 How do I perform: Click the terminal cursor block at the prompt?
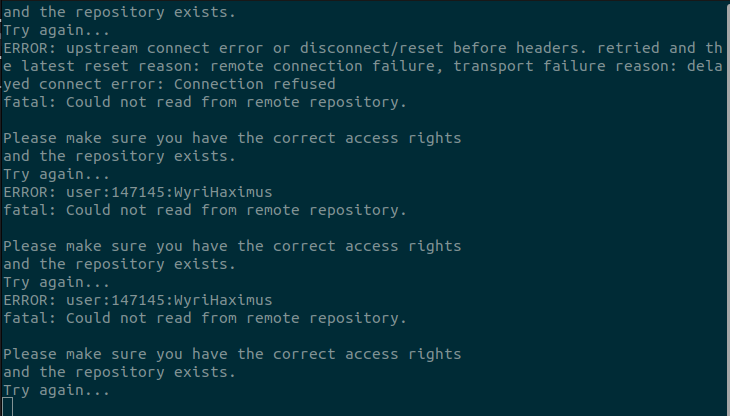pos(8,406)
